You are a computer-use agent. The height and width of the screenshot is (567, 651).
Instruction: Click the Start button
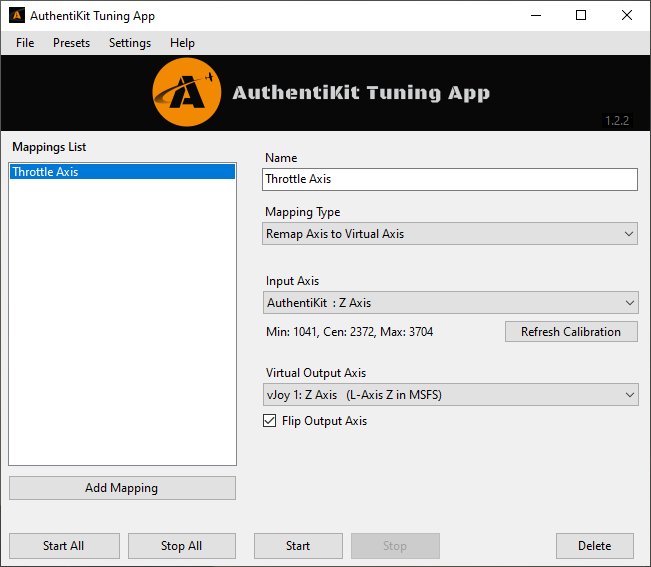298,546
